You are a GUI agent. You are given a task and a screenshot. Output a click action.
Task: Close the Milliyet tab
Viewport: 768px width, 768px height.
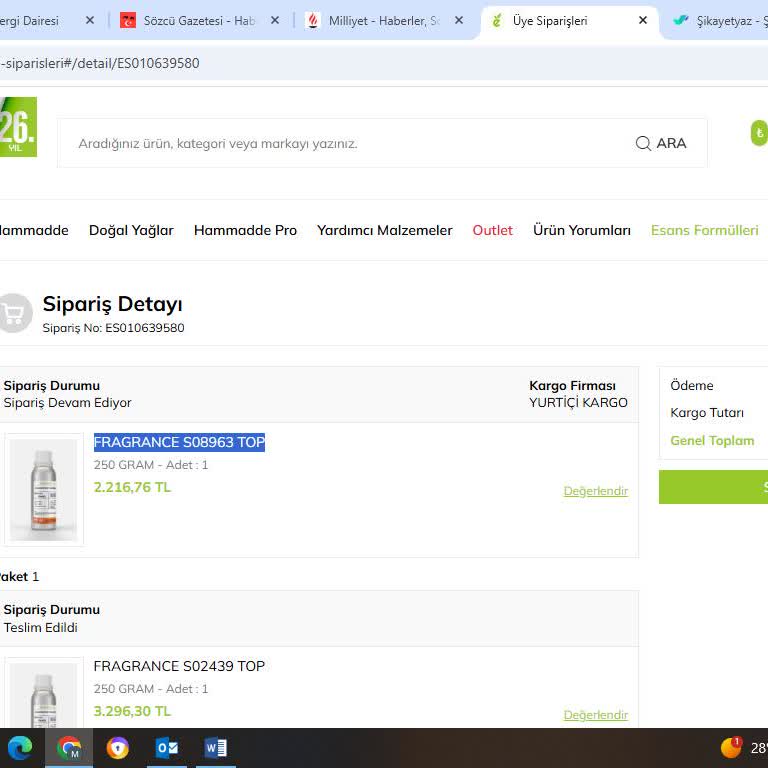[458, 20]
